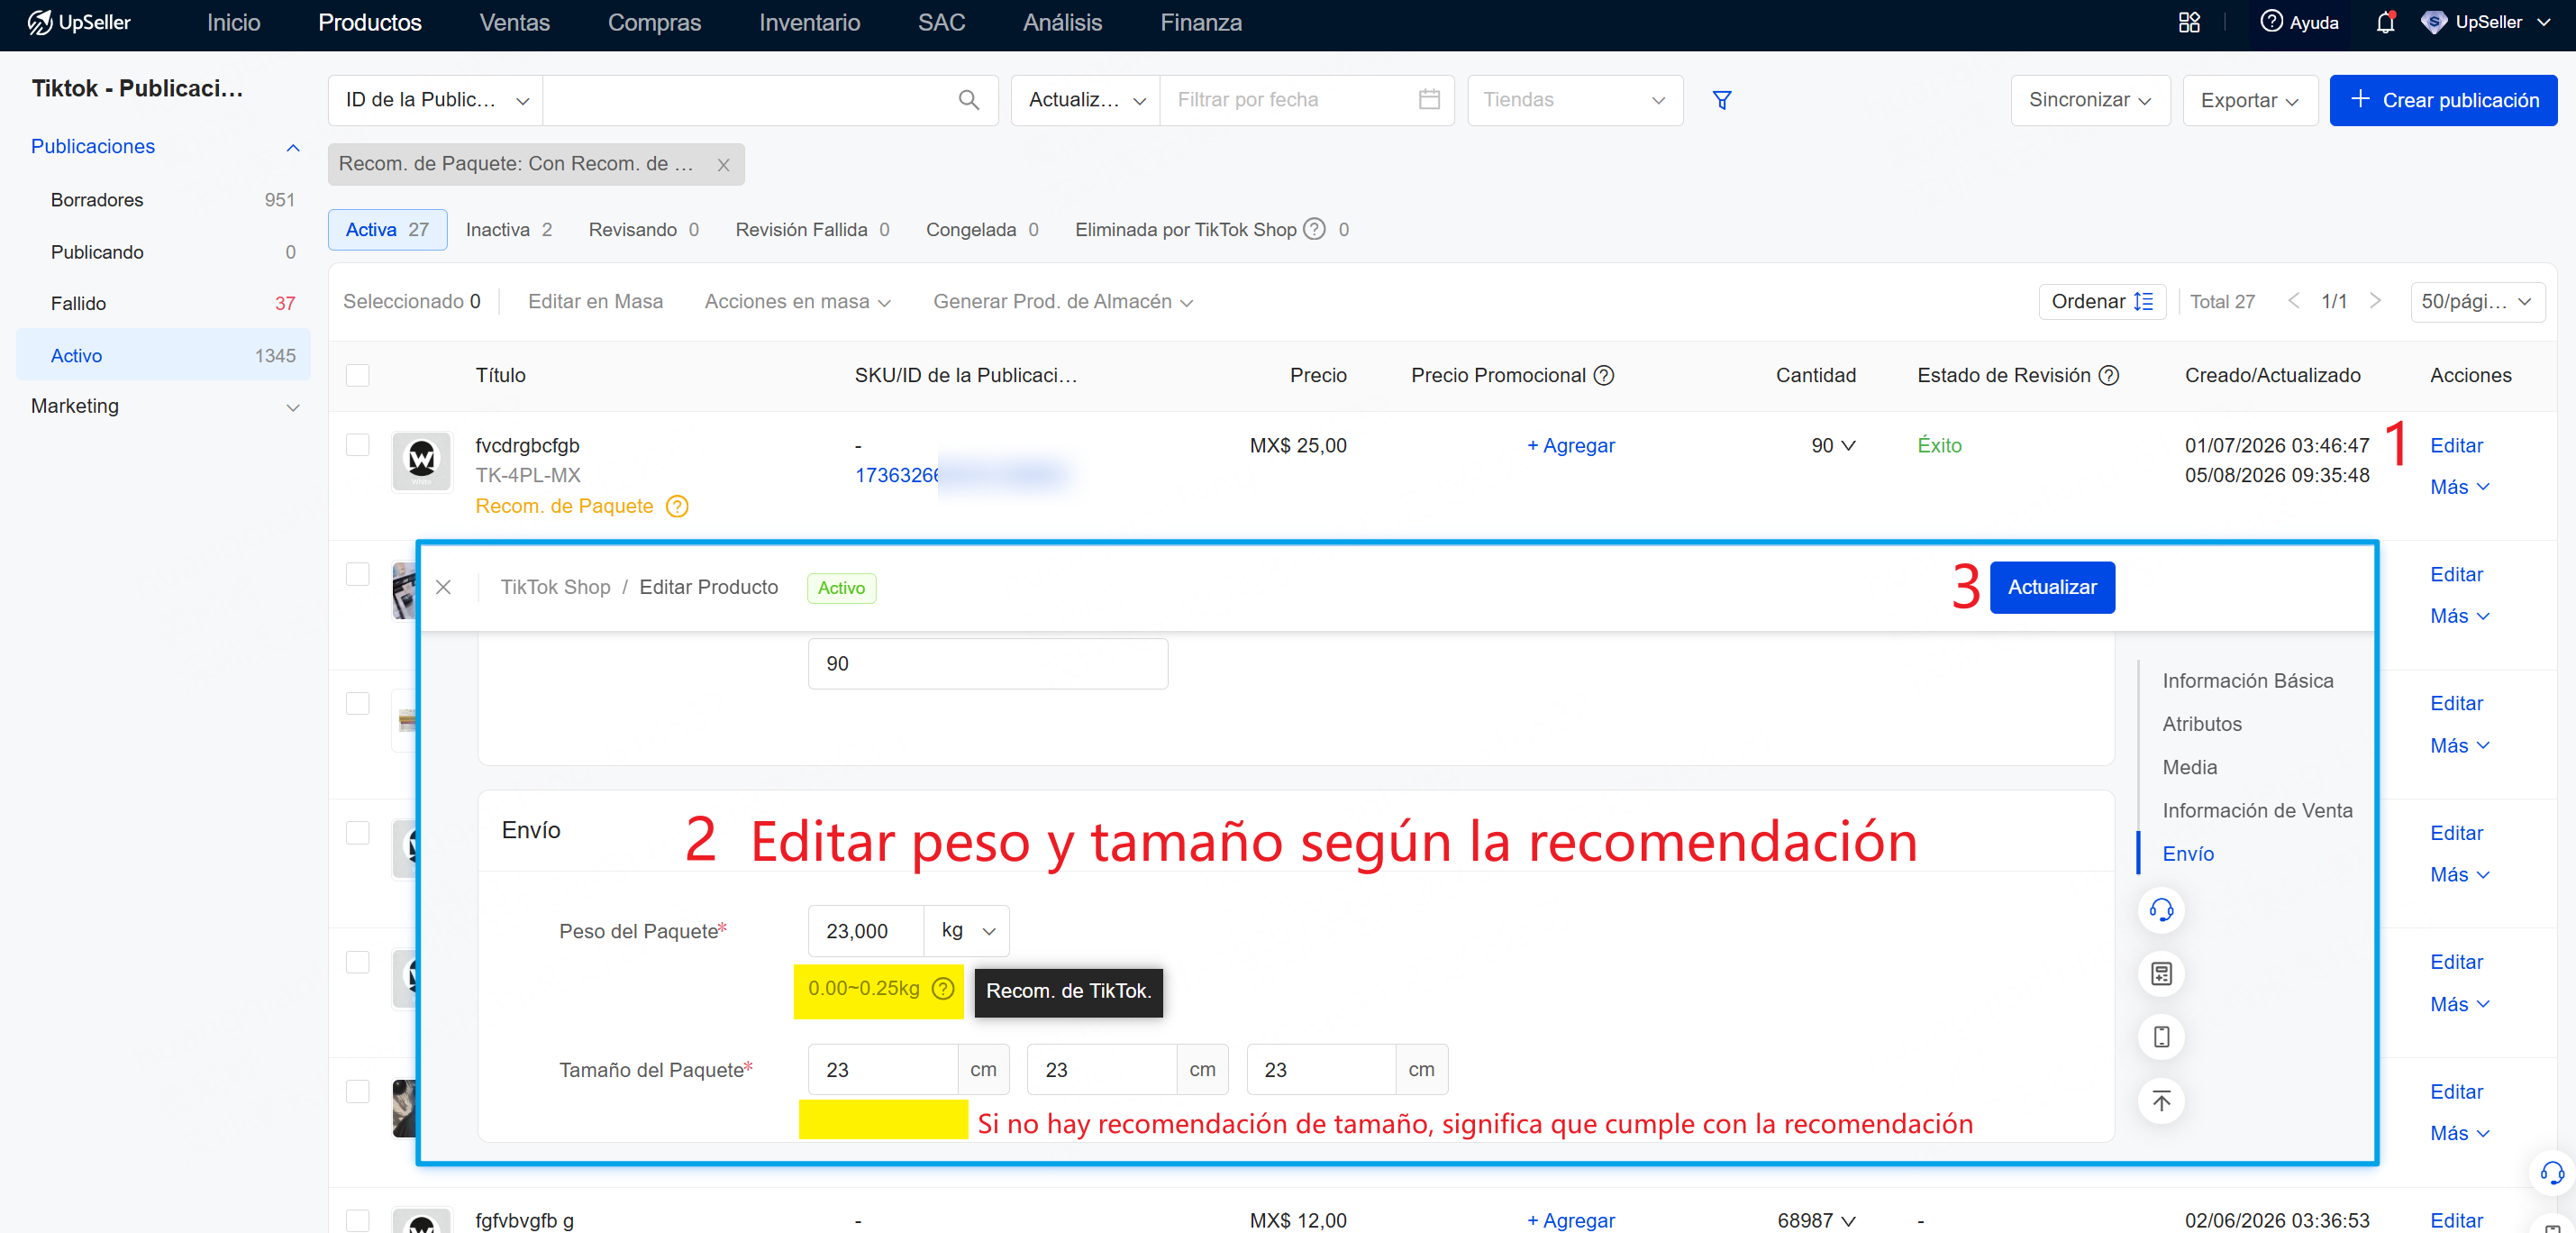Open the date filter calendar icon
2576x1233 pixels.
[1429, 100]
